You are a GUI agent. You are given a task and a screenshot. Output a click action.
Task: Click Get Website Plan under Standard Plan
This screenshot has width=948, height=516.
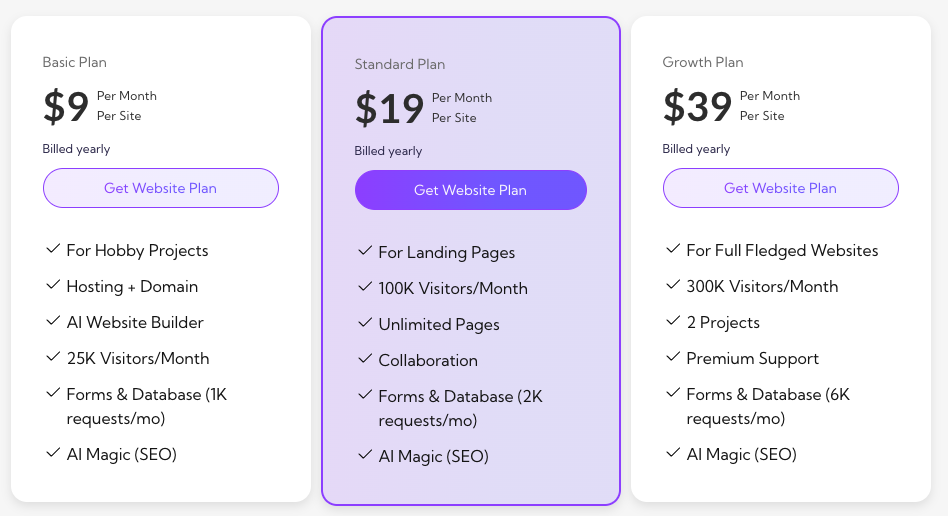pos(470,190)
